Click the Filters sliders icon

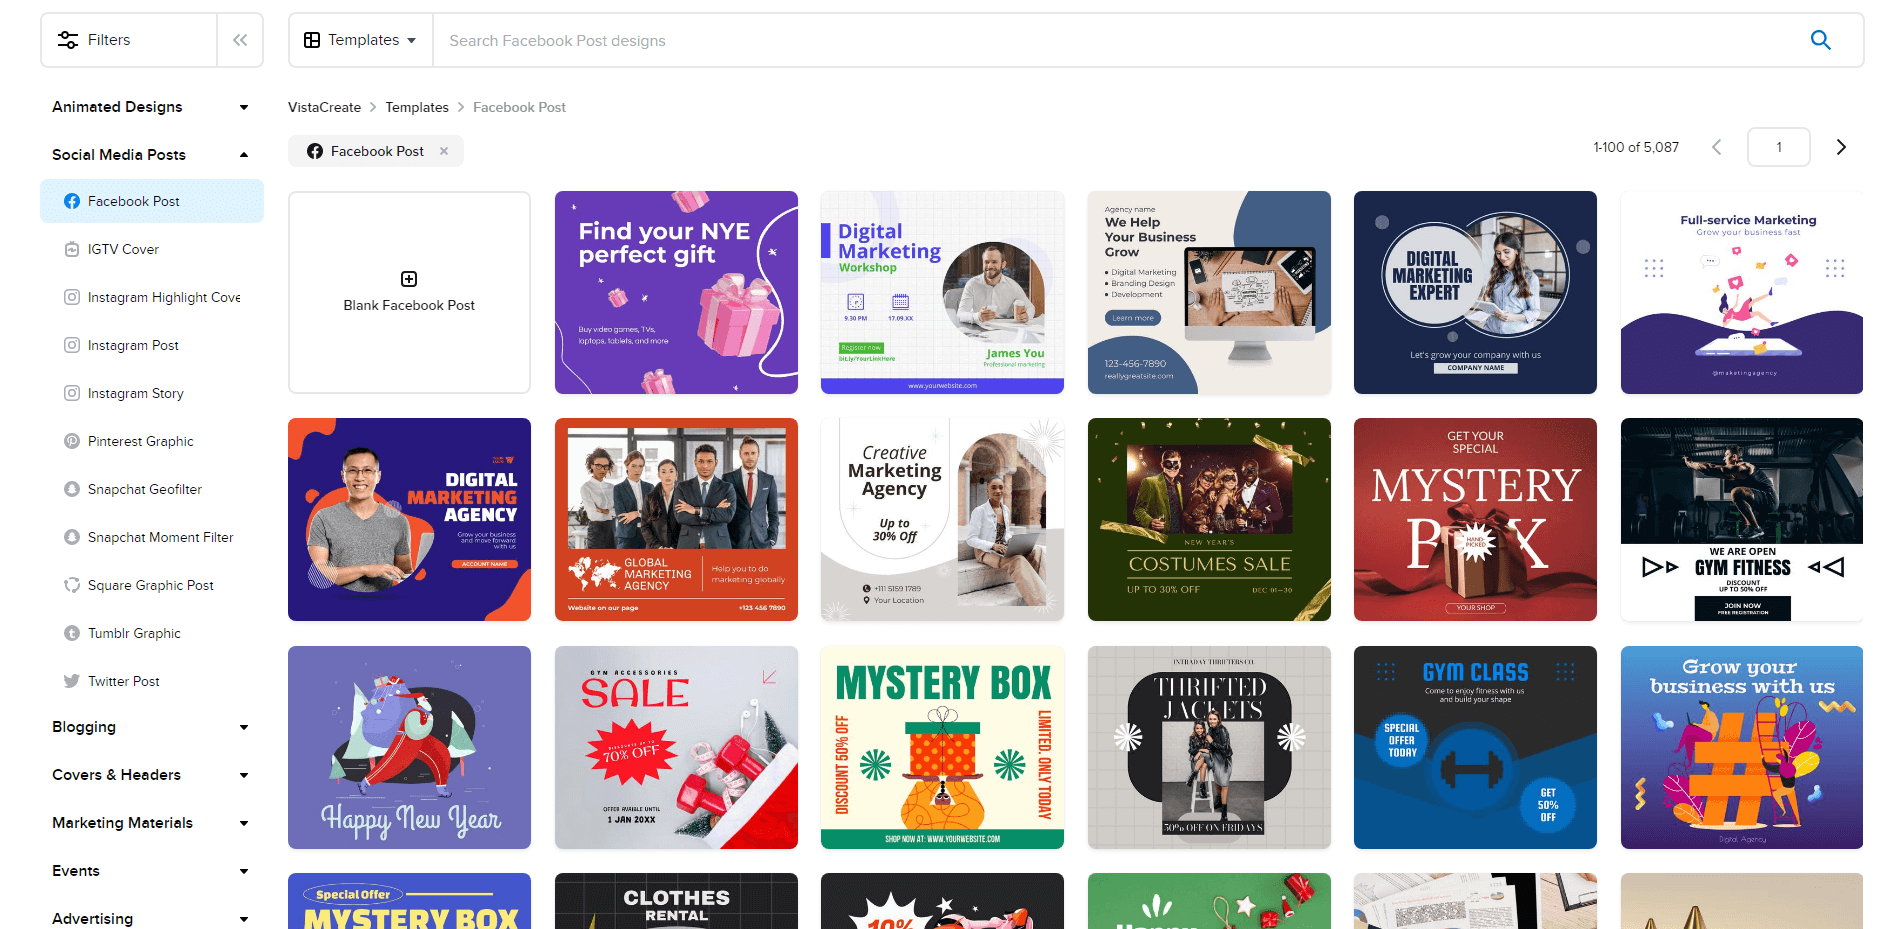pos(68,40)
